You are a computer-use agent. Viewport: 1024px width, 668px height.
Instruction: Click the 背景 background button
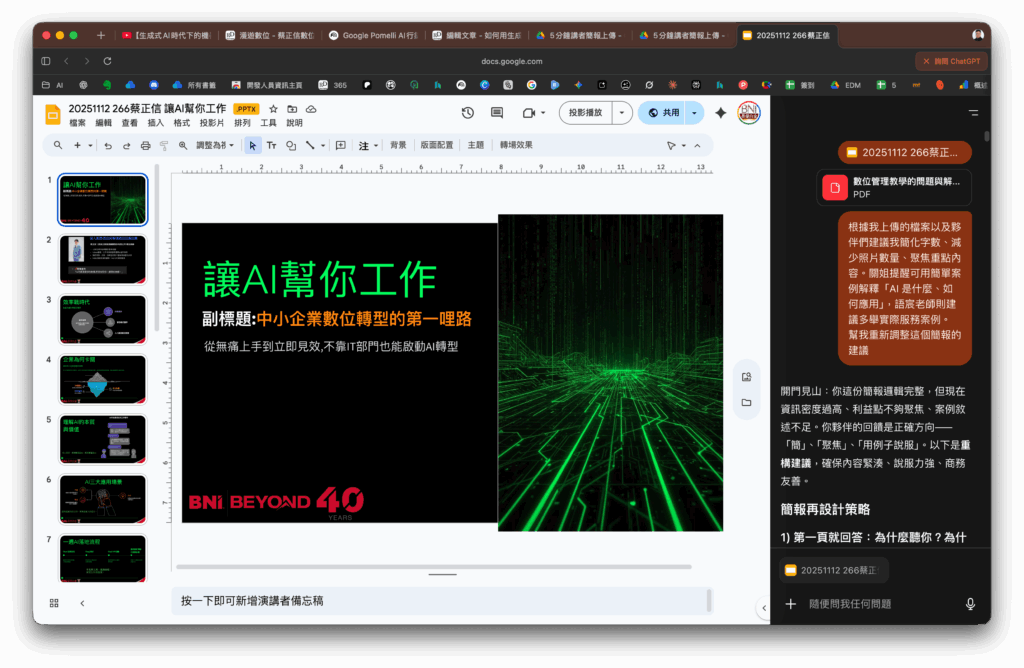398,145
